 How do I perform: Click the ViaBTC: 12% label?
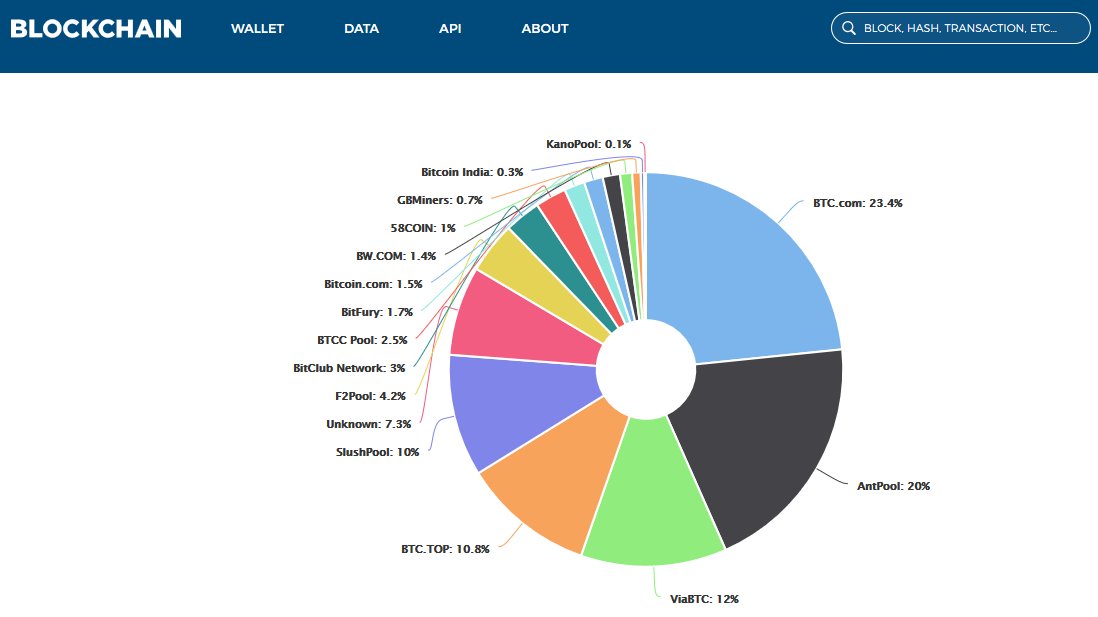[x=706, y=599]
